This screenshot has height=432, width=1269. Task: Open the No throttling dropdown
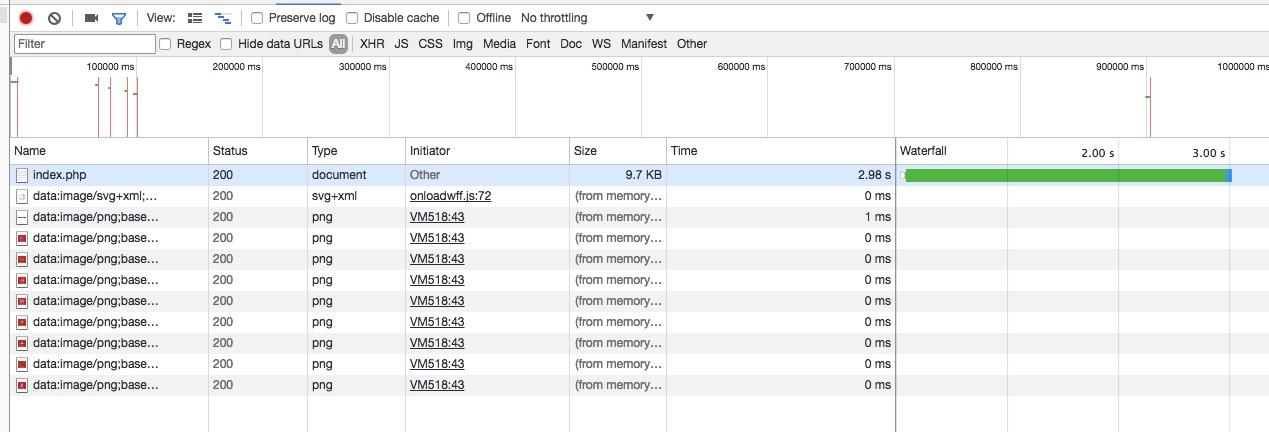(x=588, y=18)
